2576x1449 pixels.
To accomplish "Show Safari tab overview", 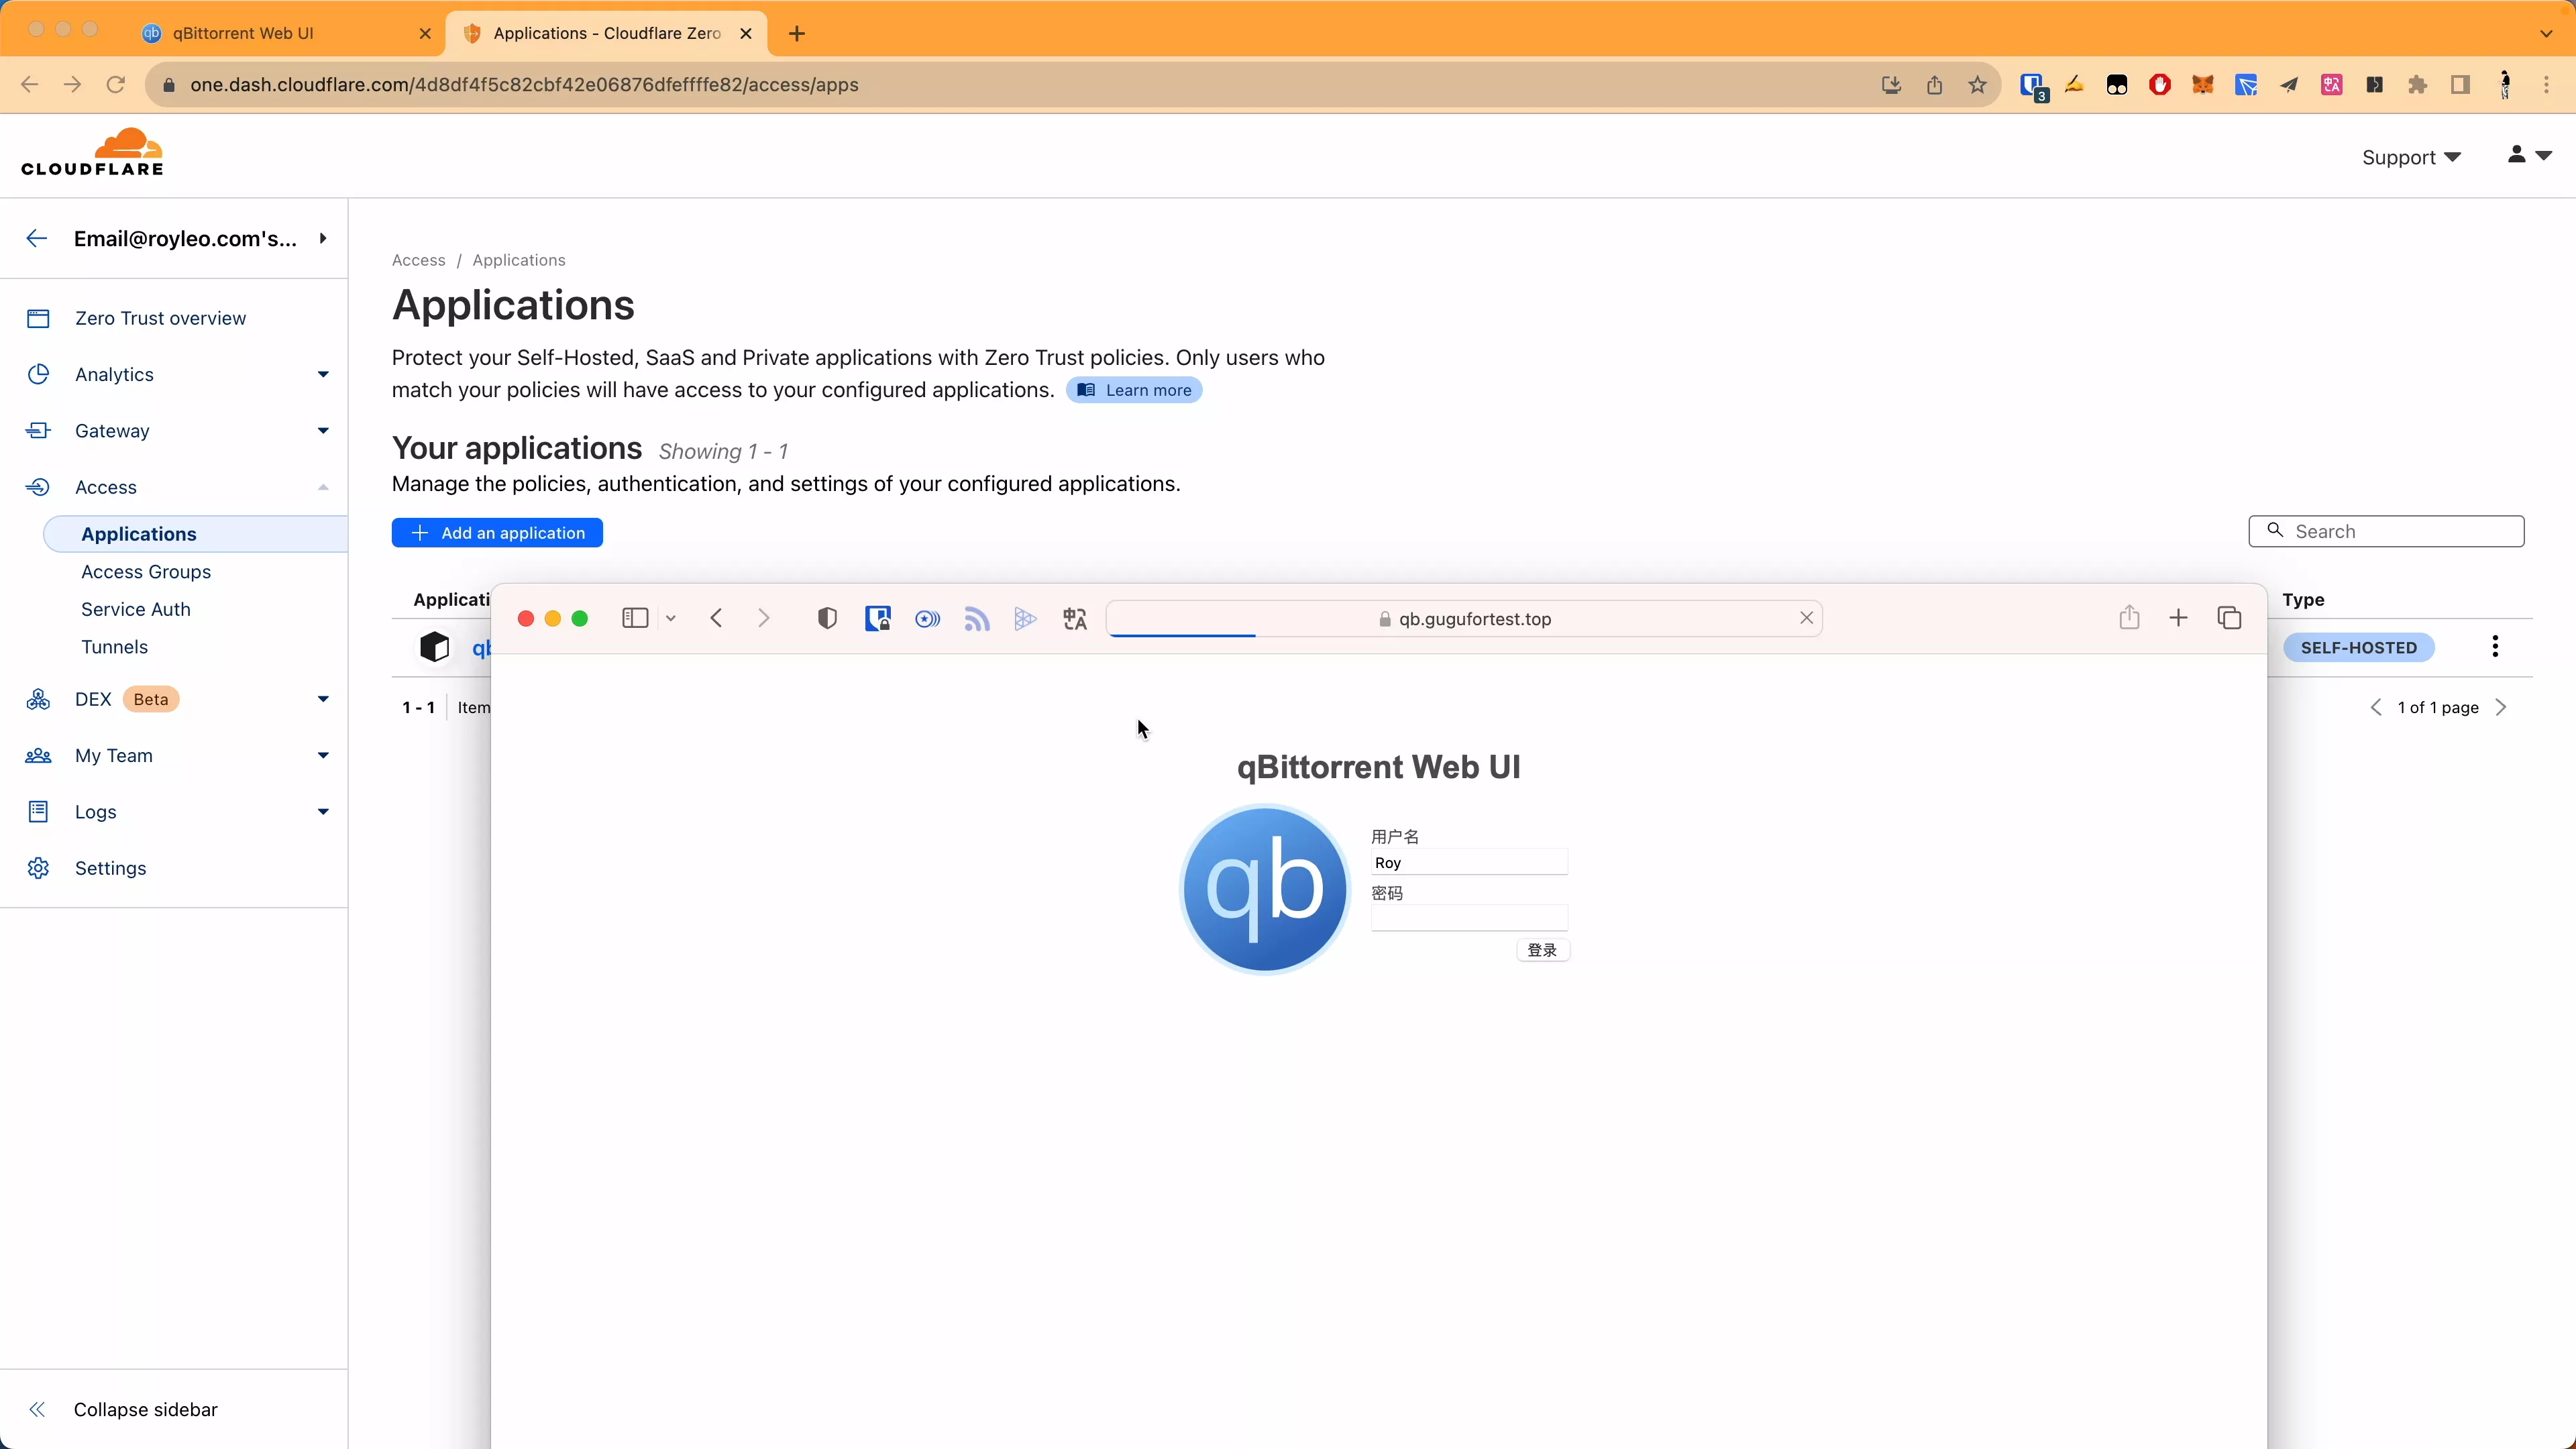I will (2229, 618).
